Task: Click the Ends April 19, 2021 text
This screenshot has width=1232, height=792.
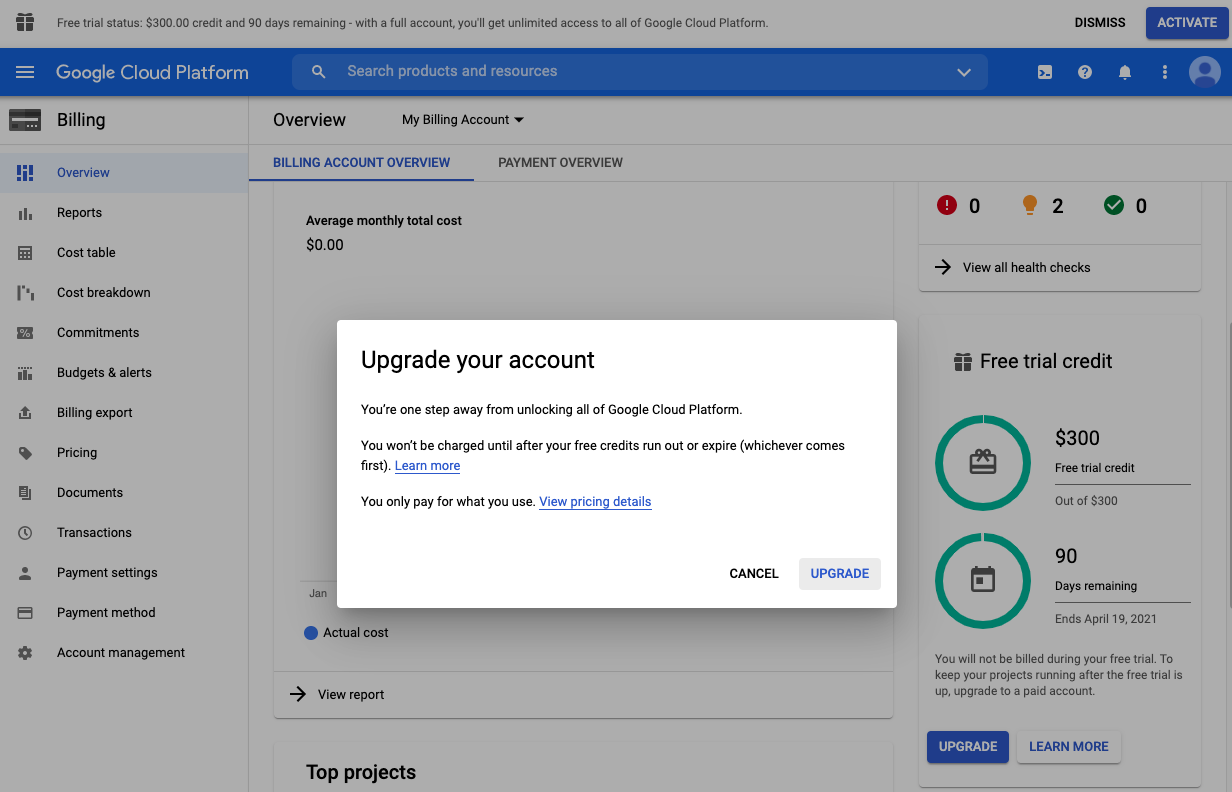Action: (x=1106, y=619)
